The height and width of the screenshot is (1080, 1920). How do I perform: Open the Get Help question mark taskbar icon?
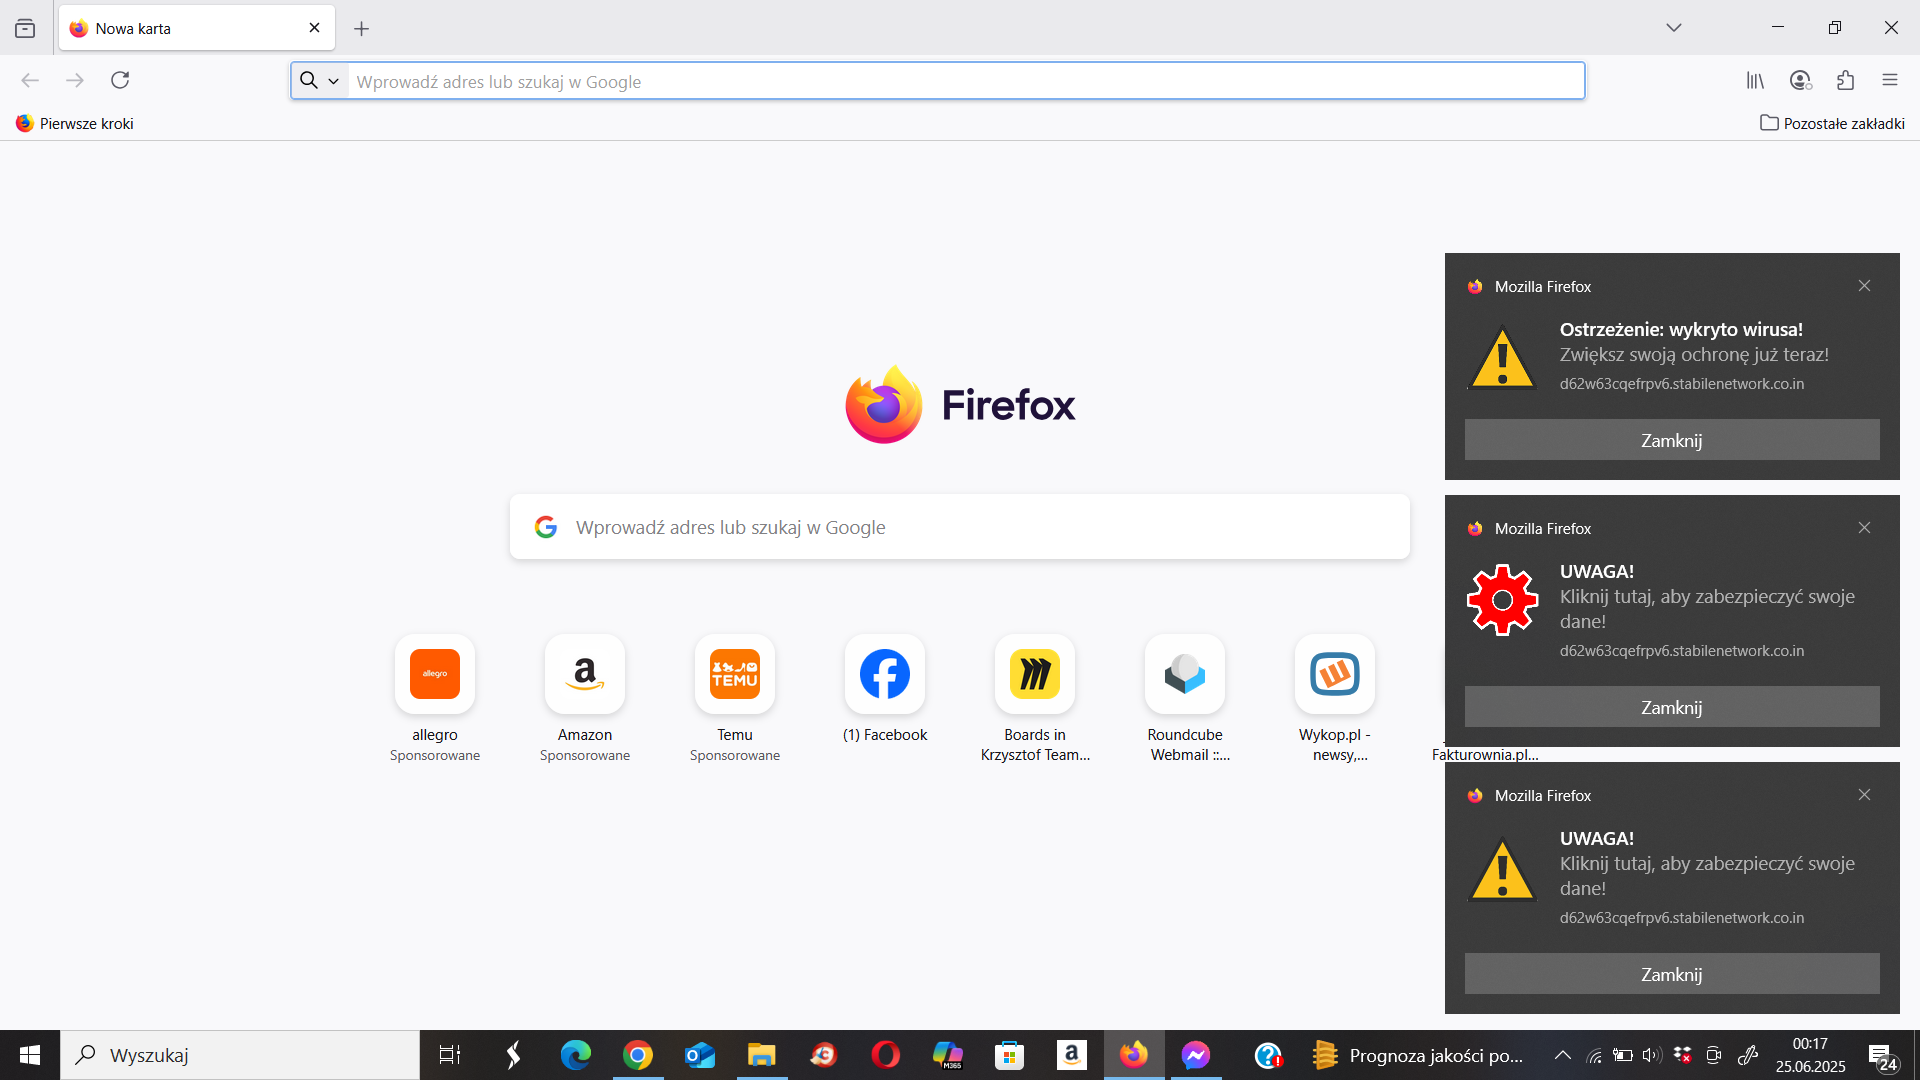[1268, 1055]
